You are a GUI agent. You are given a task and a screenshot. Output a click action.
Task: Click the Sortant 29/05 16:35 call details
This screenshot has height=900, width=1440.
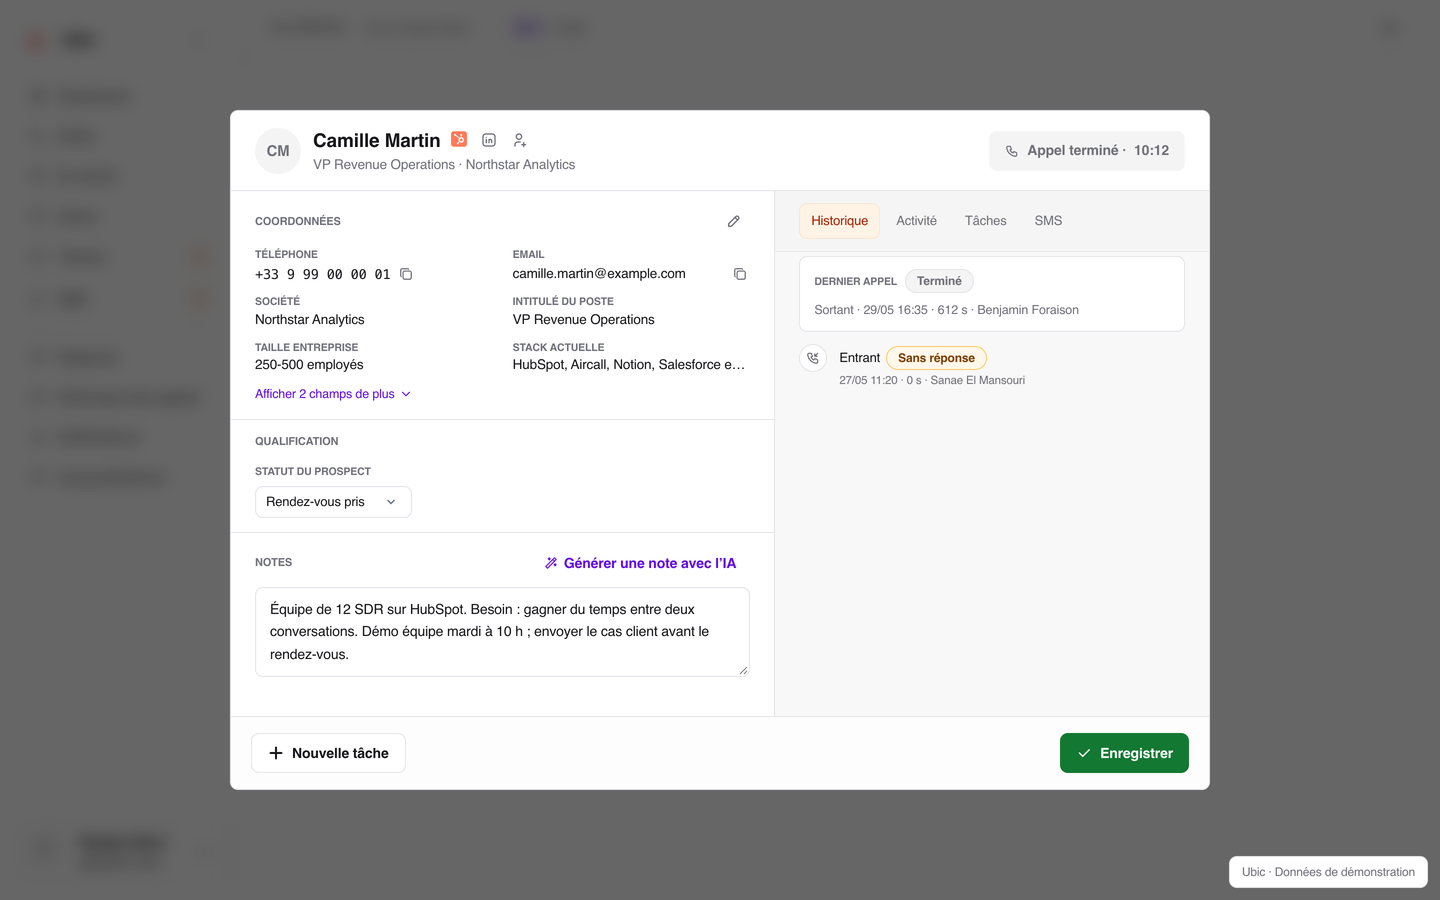(x=946, y=310)
